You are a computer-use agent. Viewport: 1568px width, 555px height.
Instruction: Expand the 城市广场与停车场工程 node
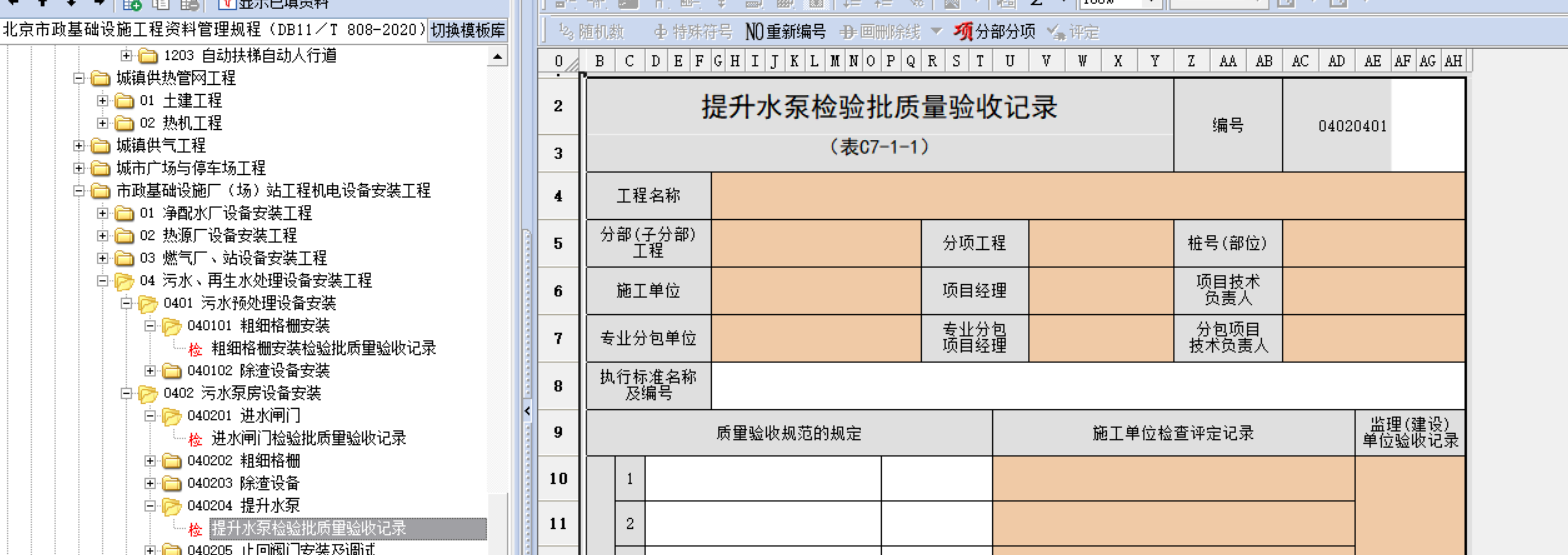(x=78, y=168)
